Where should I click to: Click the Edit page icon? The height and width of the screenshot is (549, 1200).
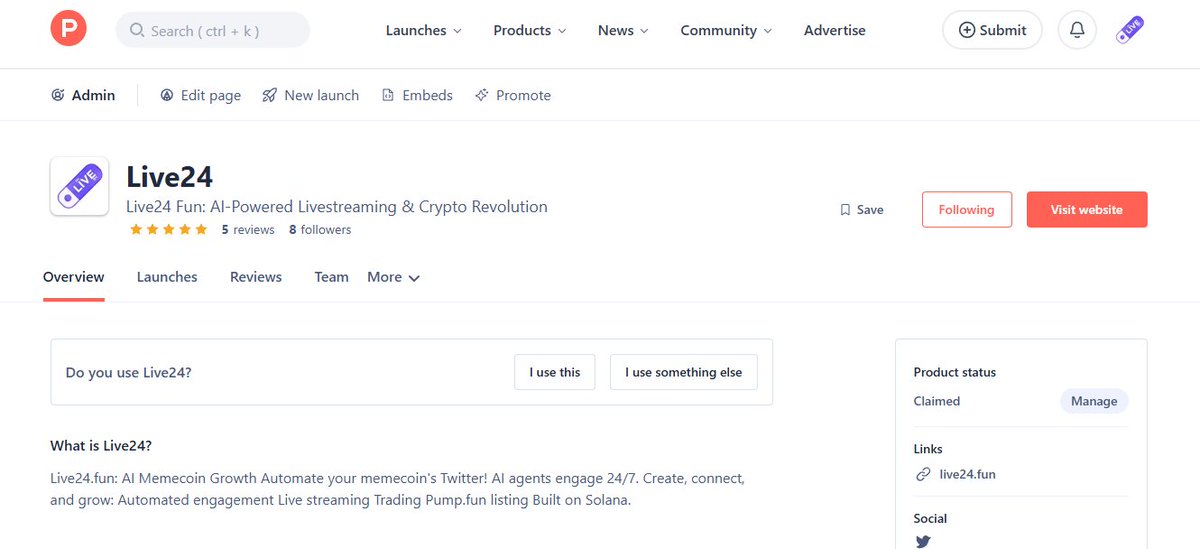pyautogui.click(x=167, y=95)
